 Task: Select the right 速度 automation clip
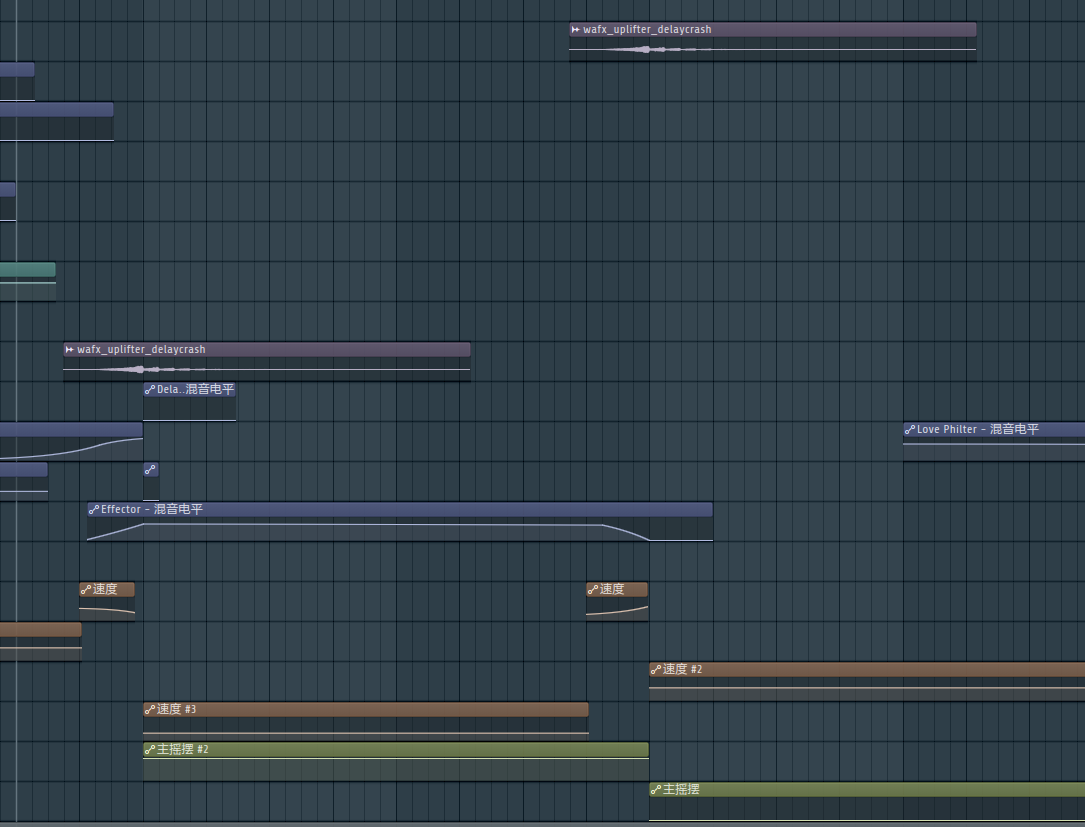(x=617, y=601)
